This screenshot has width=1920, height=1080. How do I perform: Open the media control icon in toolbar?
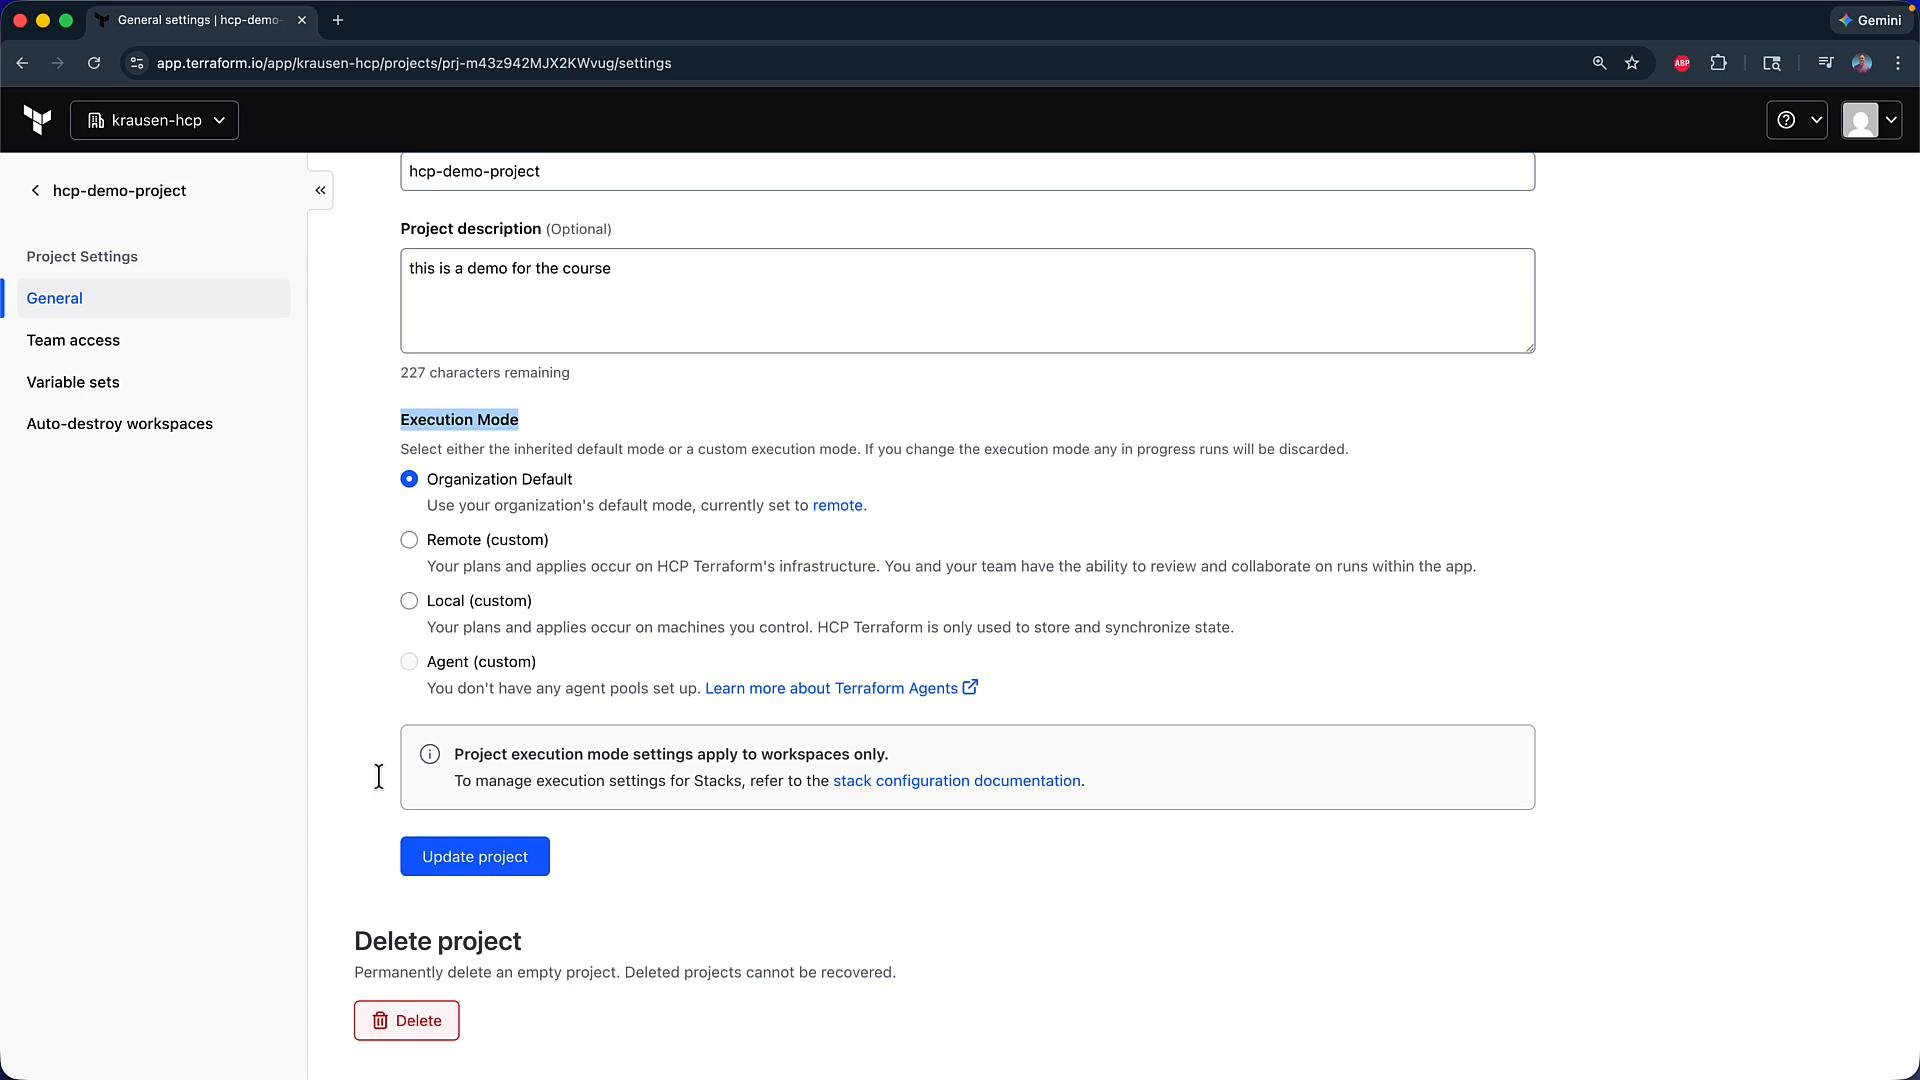(1825, 63)
